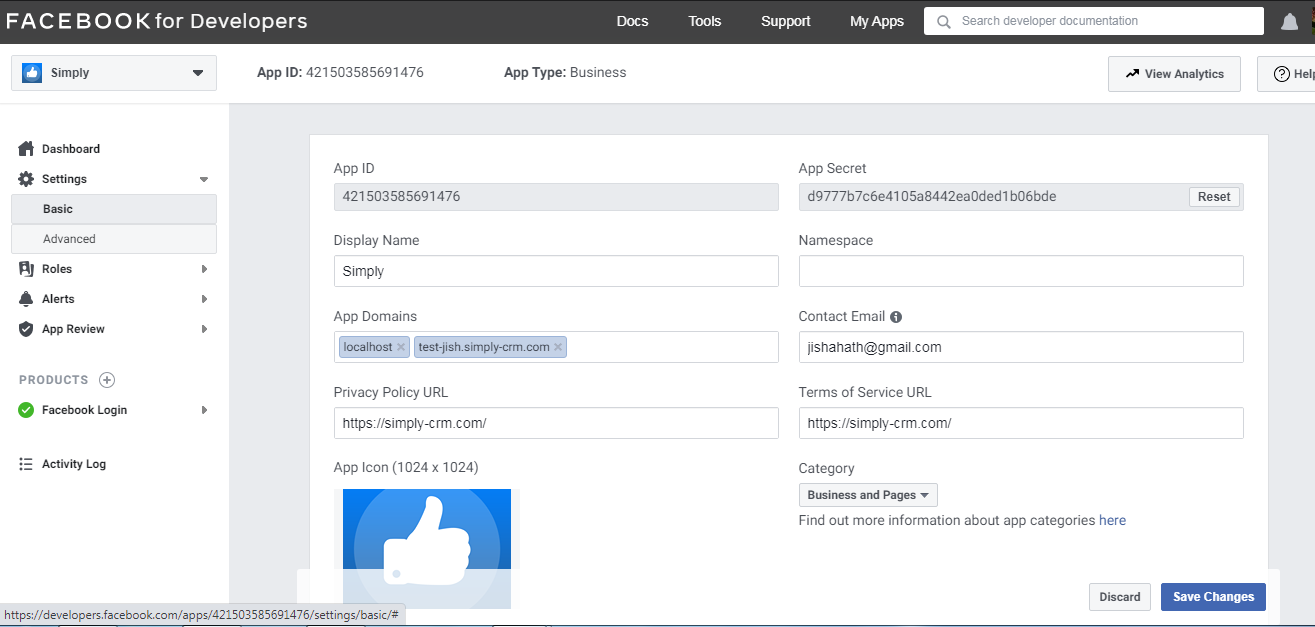Image resolution: width=1315 pixels, height=627 pixels.
Task: Remove localhost domain with its x
Action: (x=401, y=347)
